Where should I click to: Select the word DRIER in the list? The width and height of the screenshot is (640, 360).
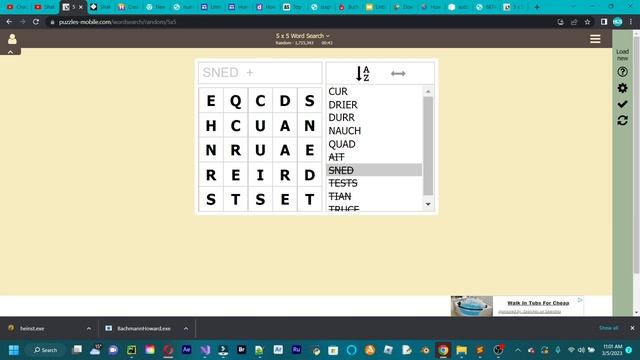pos(343,105)
